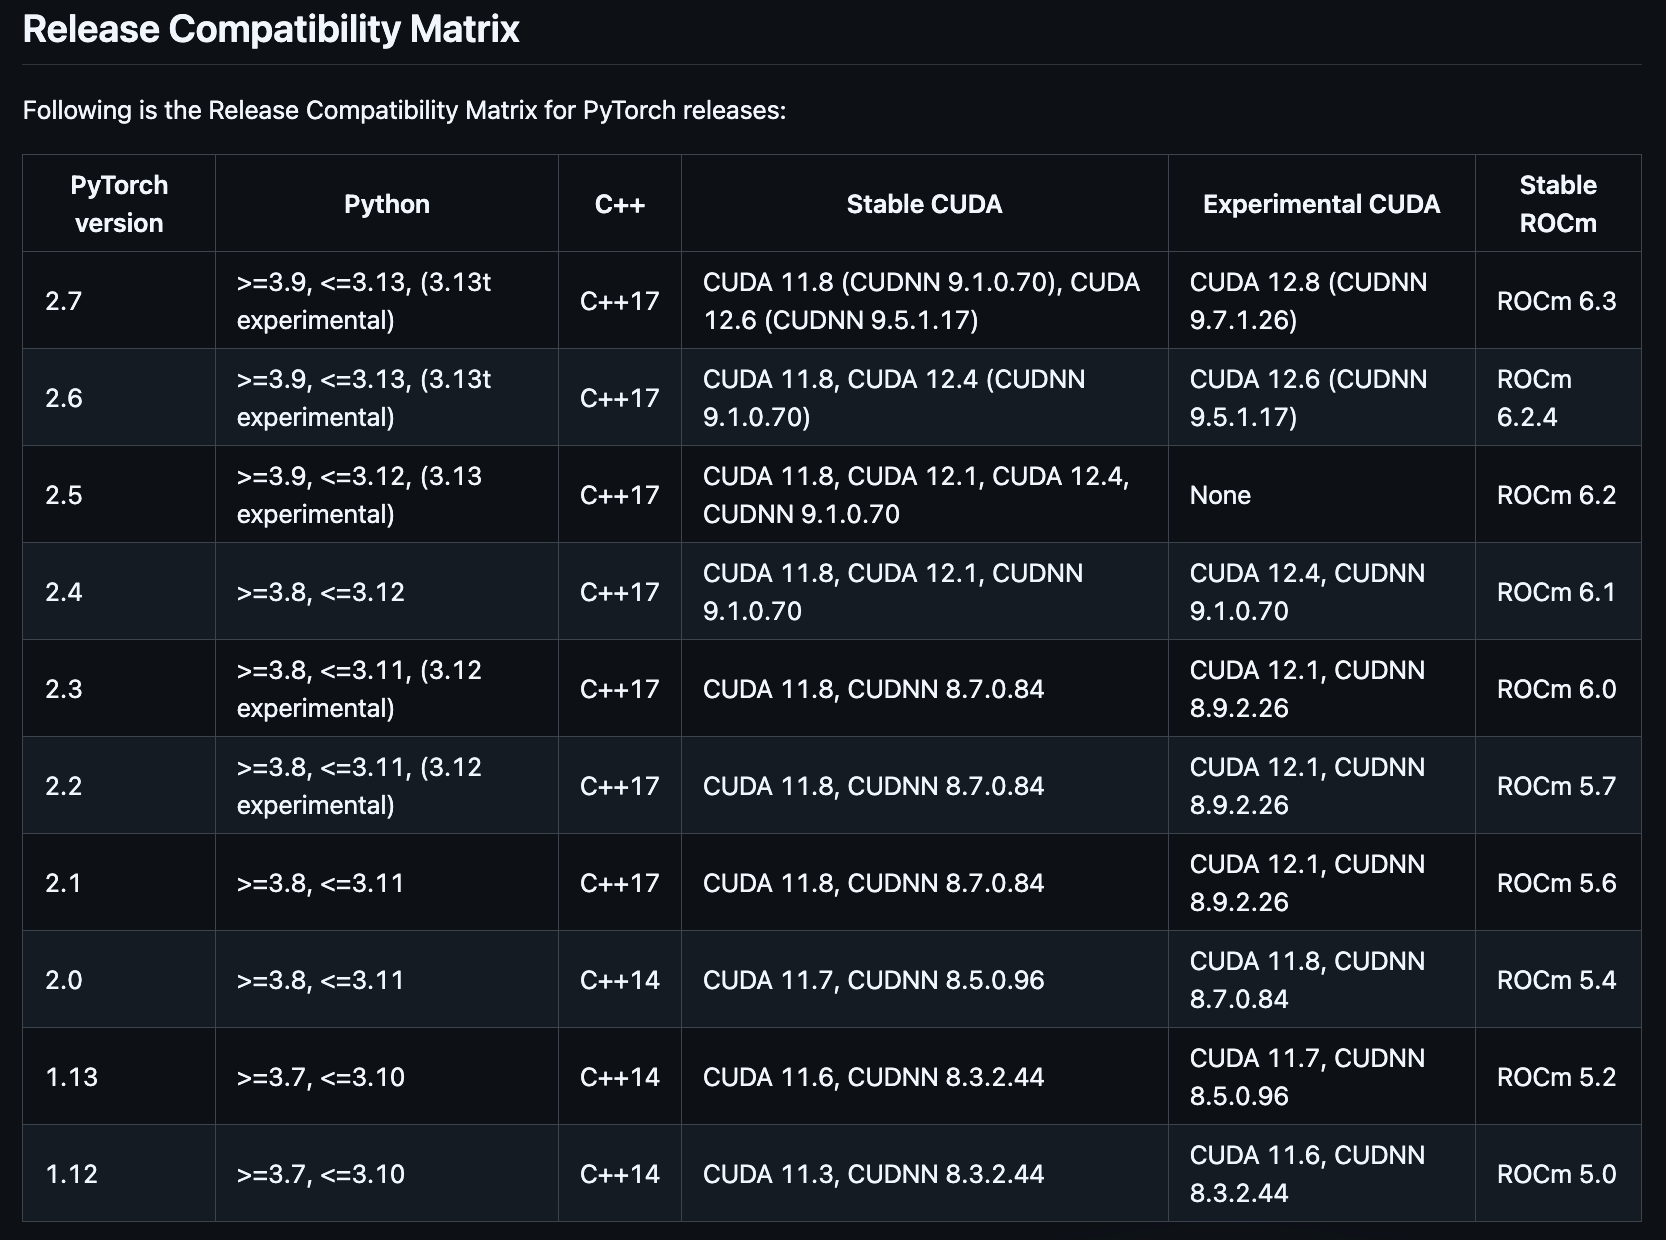Click 'CUDA 11.8, CUDA 12.4 (CUDNN 9.1.0.70)' cell
This screenshot has width=1666, height=1240.
924,398
